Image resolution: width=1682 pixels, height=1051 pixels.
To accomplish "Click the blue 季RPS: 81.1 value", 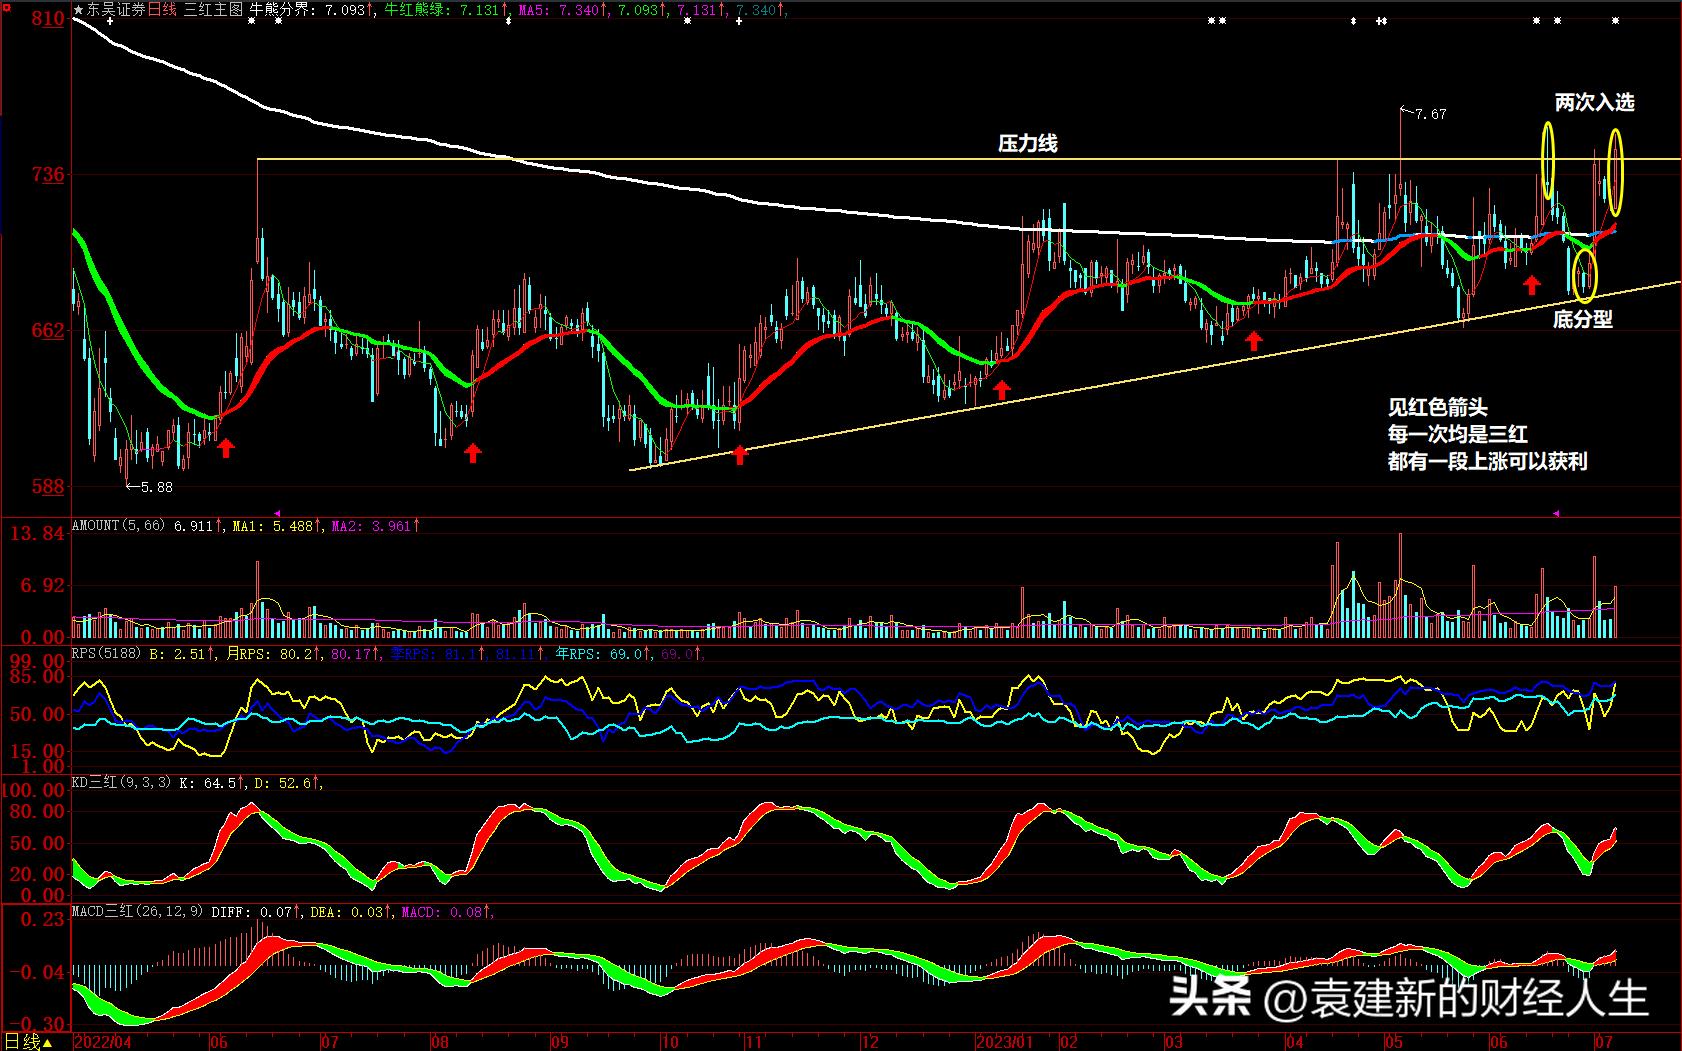I will (x=435, y=654).
